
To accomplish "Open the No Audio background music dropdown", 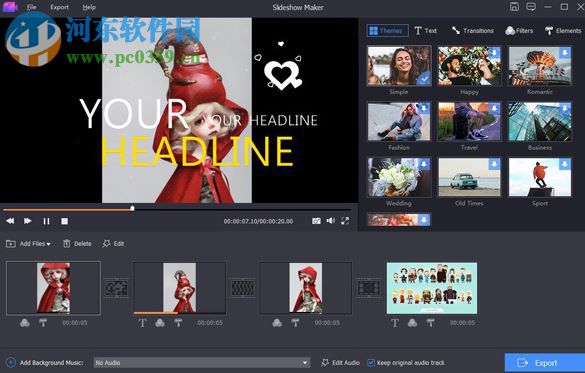I will coord(202,363).
